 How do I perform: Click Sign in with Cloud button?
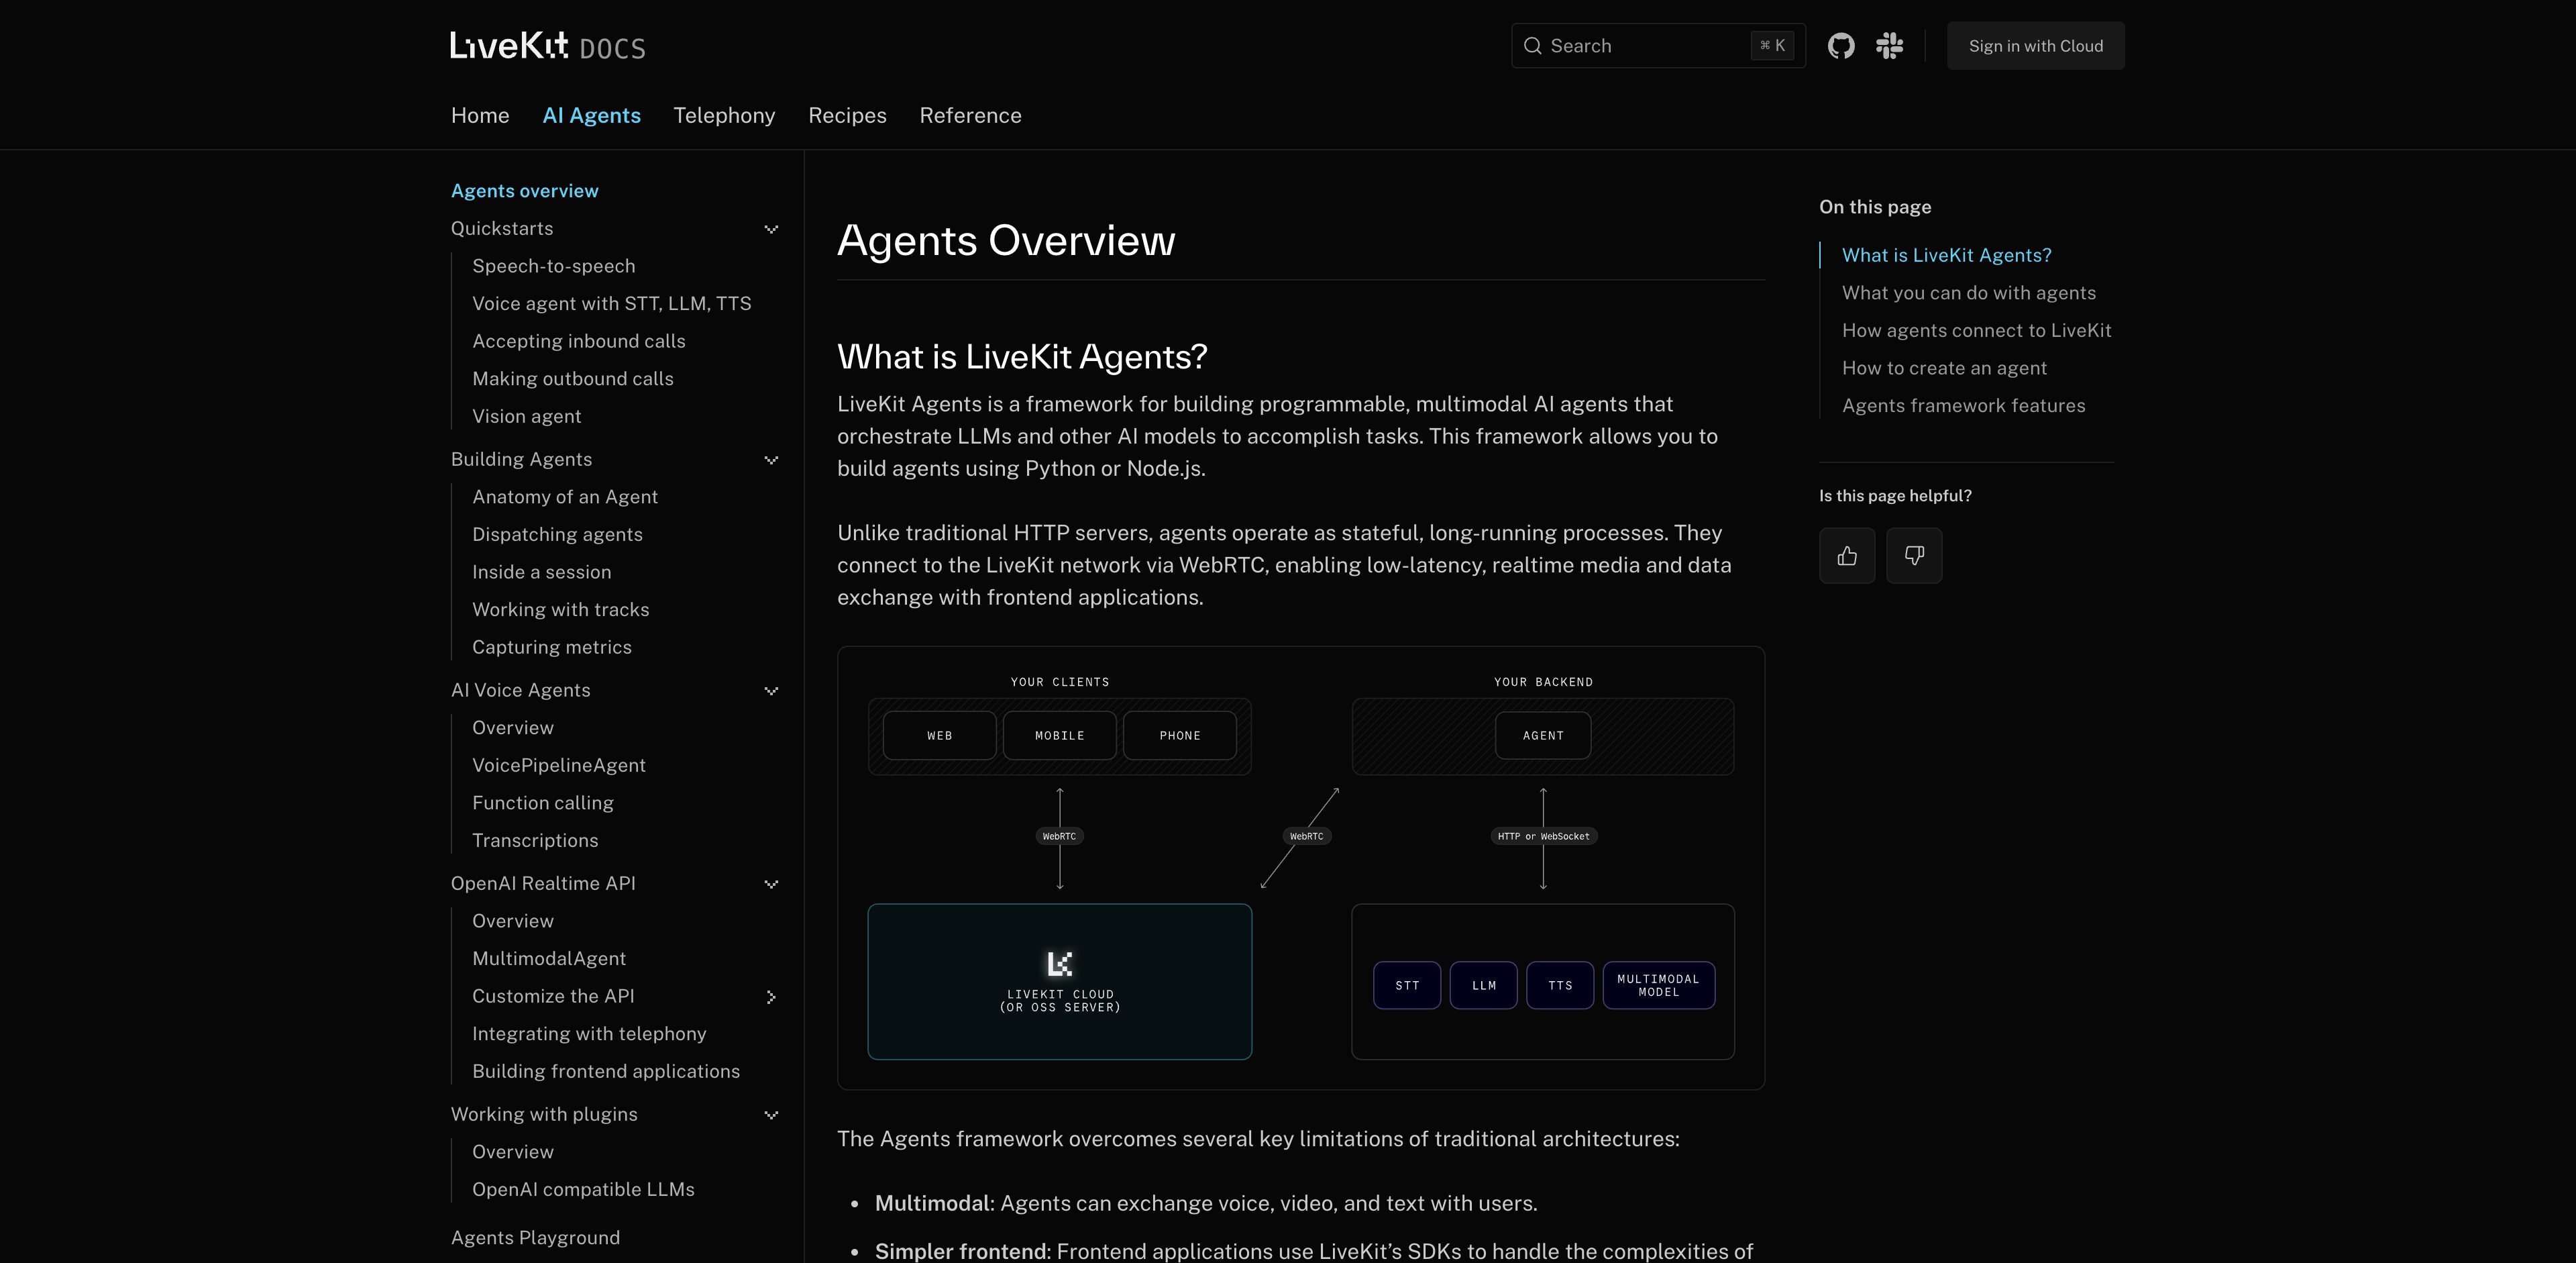pos(2035,46)
